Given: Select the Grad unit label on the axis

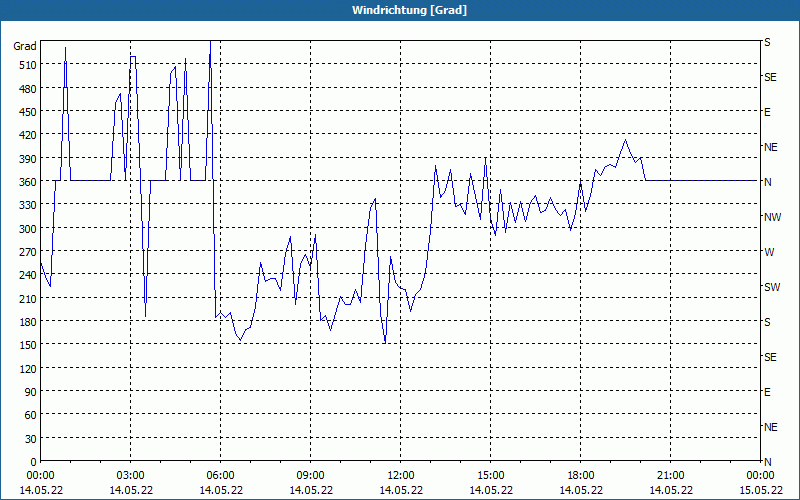Looking at the screenshot, I should pos(24,46).
